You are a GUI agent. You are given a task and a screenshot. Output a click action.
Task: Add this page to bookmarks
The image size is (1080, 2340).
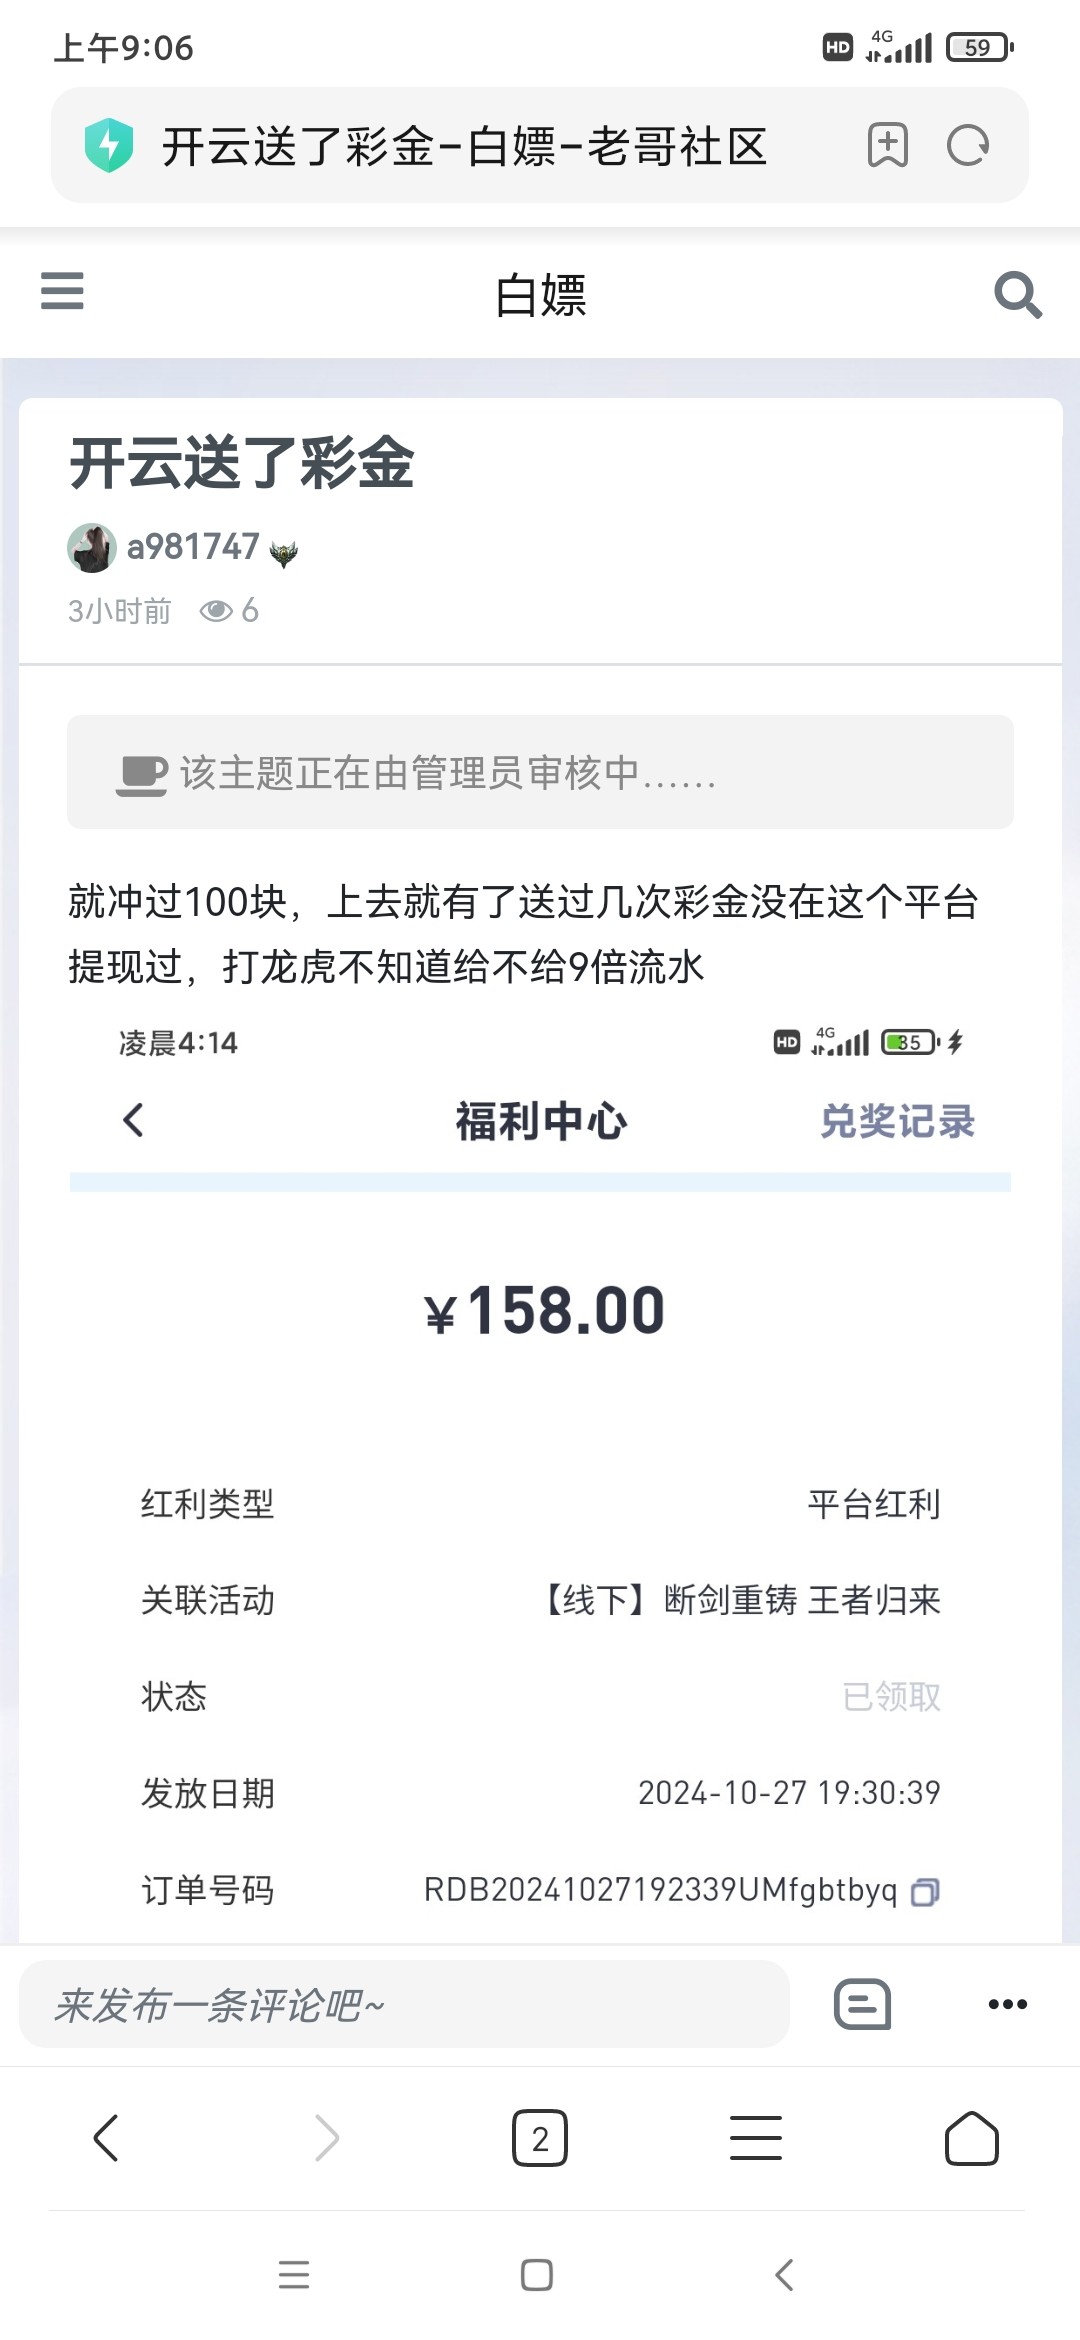coord(887,146)
